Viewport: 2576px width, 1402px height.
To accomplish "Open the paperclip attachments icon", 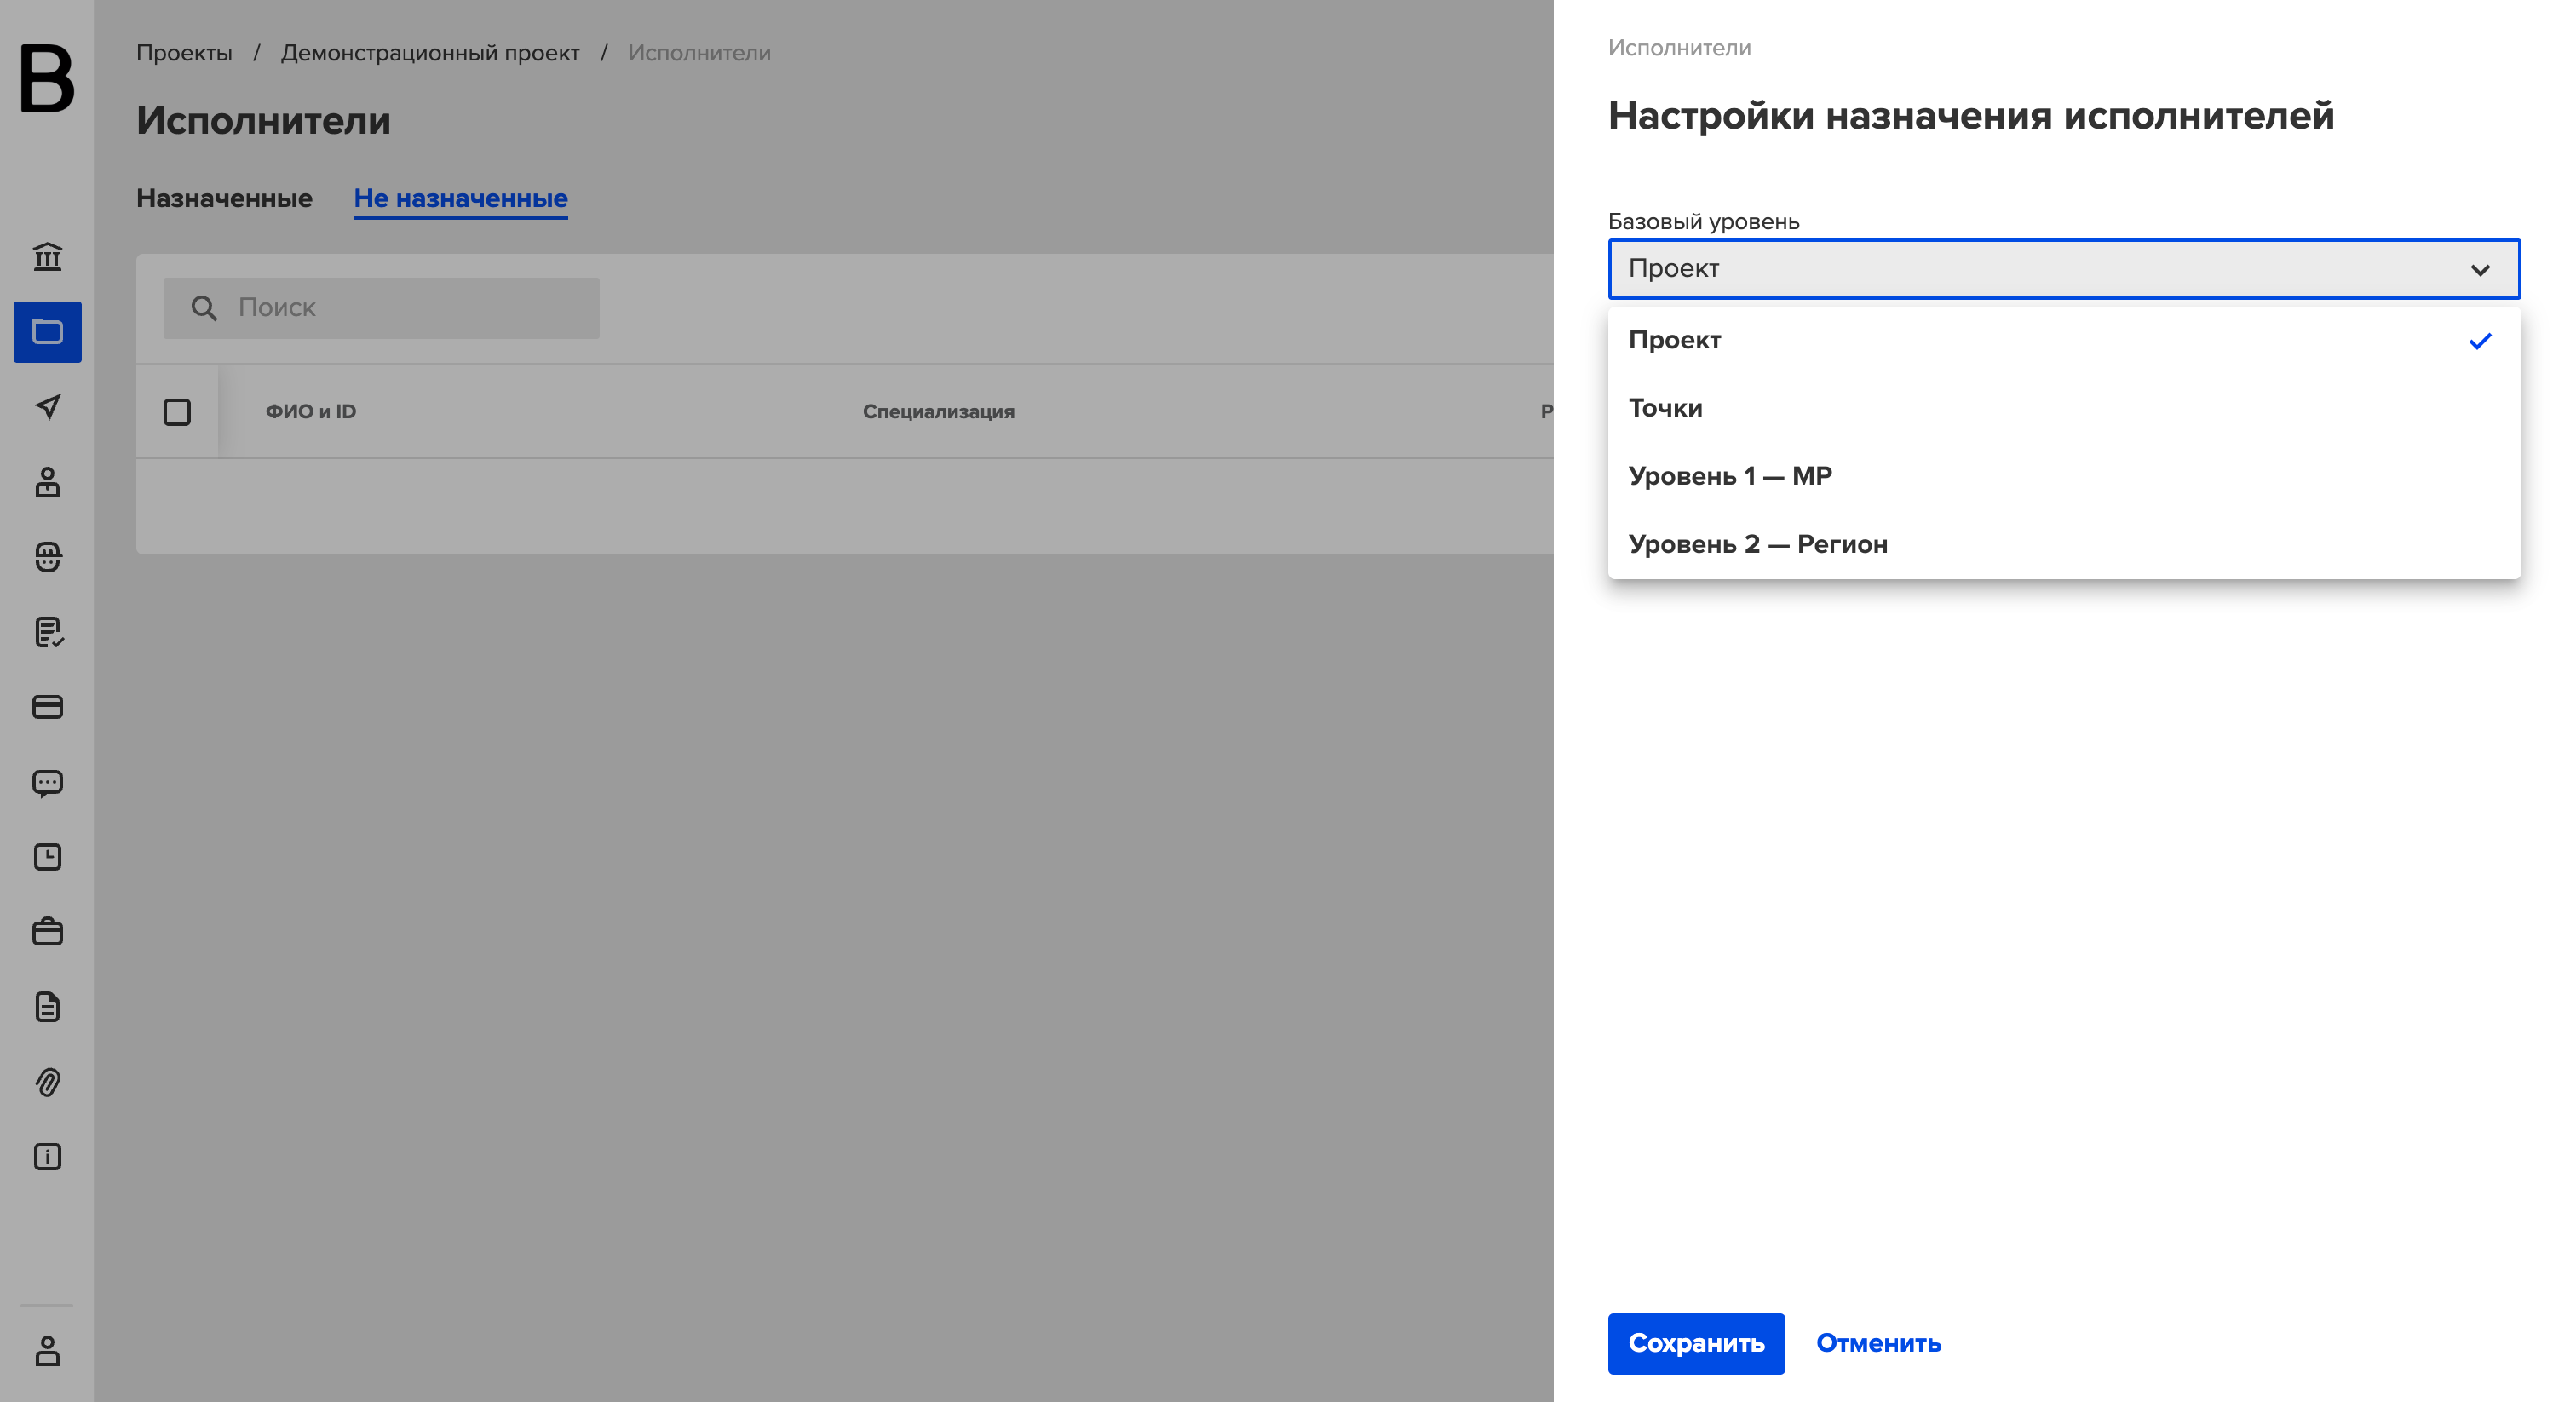I will [x=47, y=1082].
